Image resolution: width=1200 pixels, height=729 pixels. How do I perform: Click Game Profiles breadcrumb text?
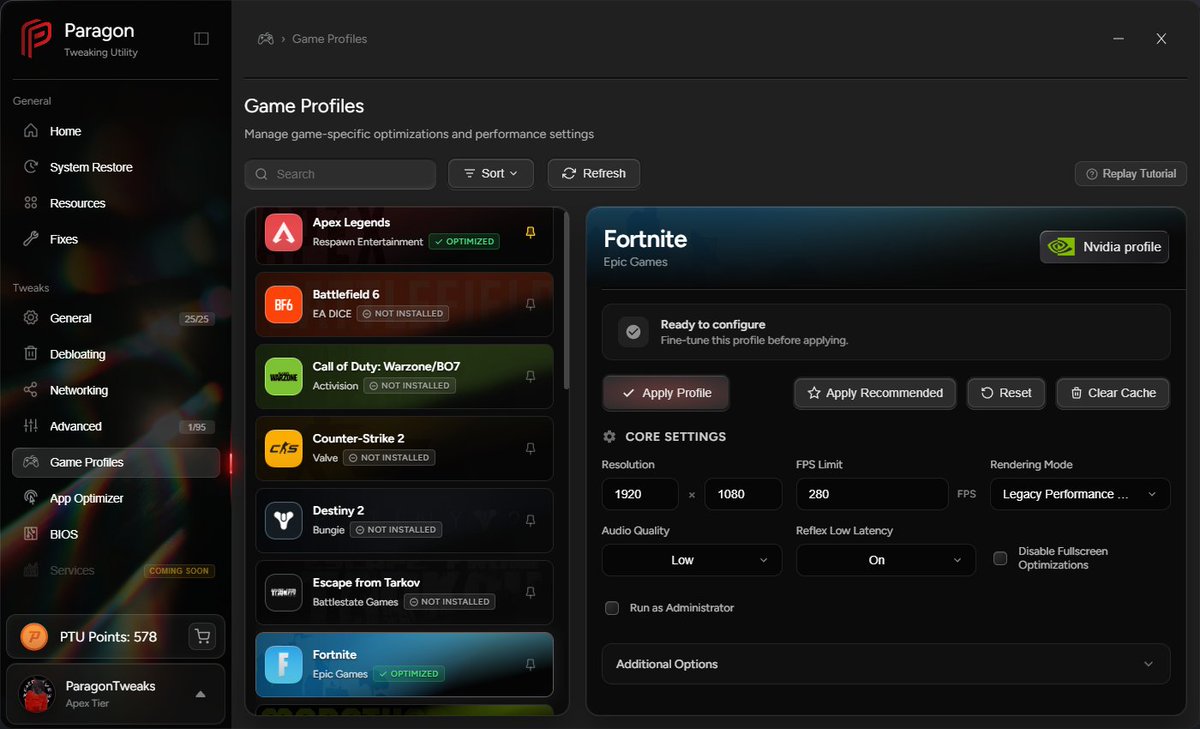click(x=329, y=39)
